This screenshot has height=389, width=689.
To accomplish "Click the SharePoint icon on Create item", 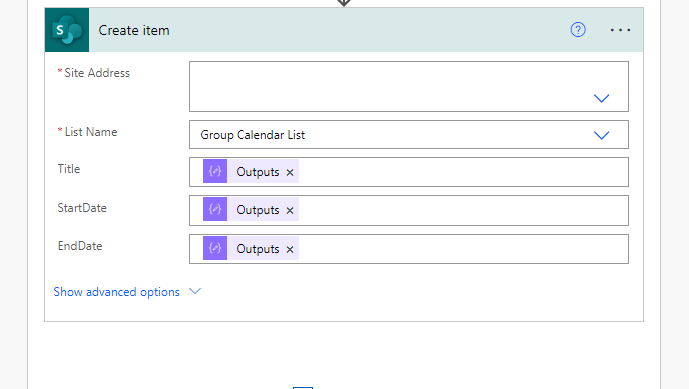I will pos(67,30).
